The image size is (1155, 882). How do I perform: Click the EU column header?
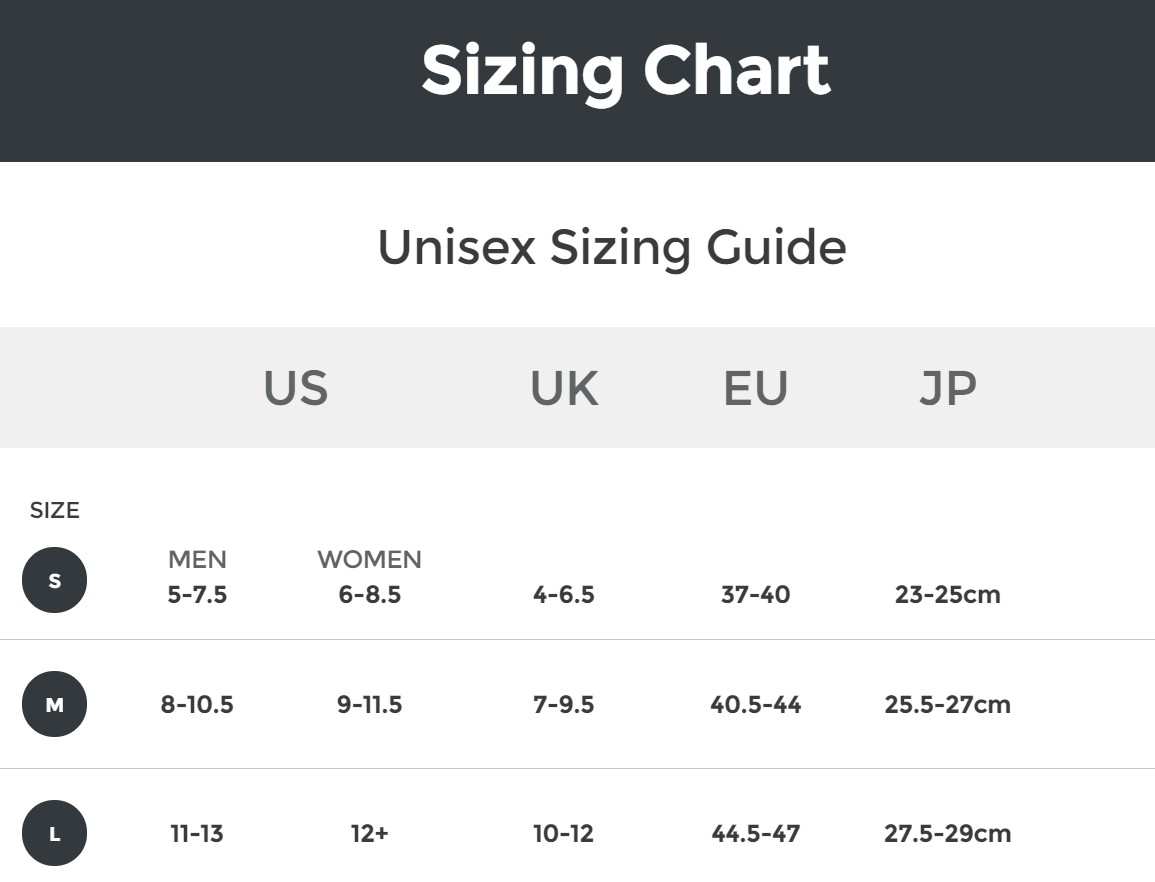[x=755, y=388]
